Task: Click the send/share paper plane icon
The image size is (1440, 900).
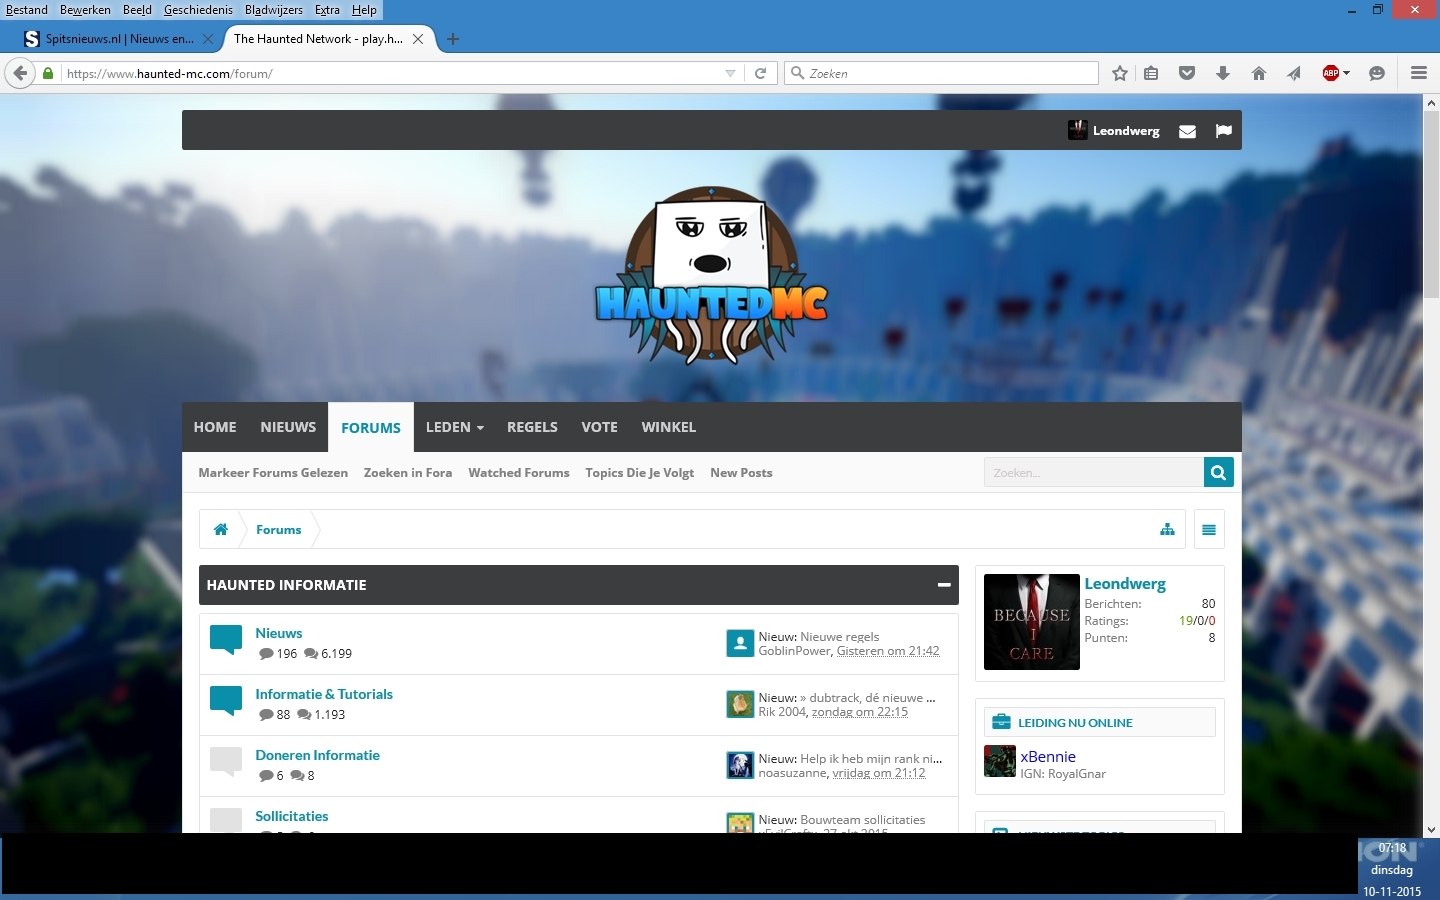Action: pos(1294,73)
